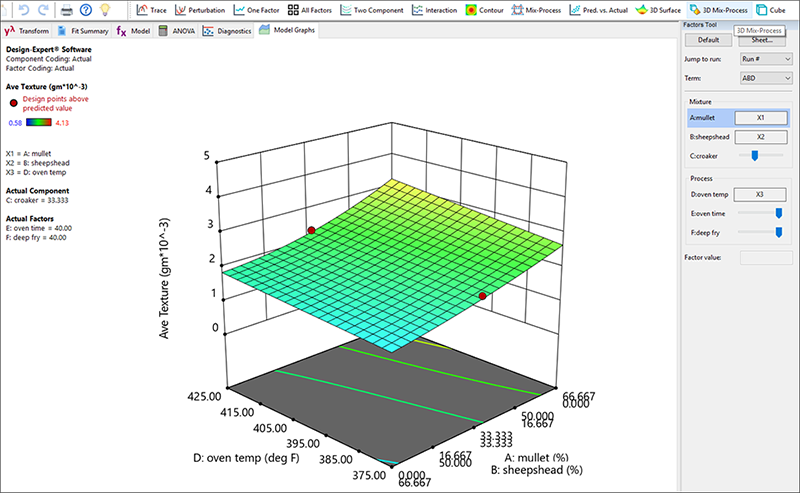Click the C:croaker slider handle
The height and width of the screenshot is (493, 800).
(754, 155)
